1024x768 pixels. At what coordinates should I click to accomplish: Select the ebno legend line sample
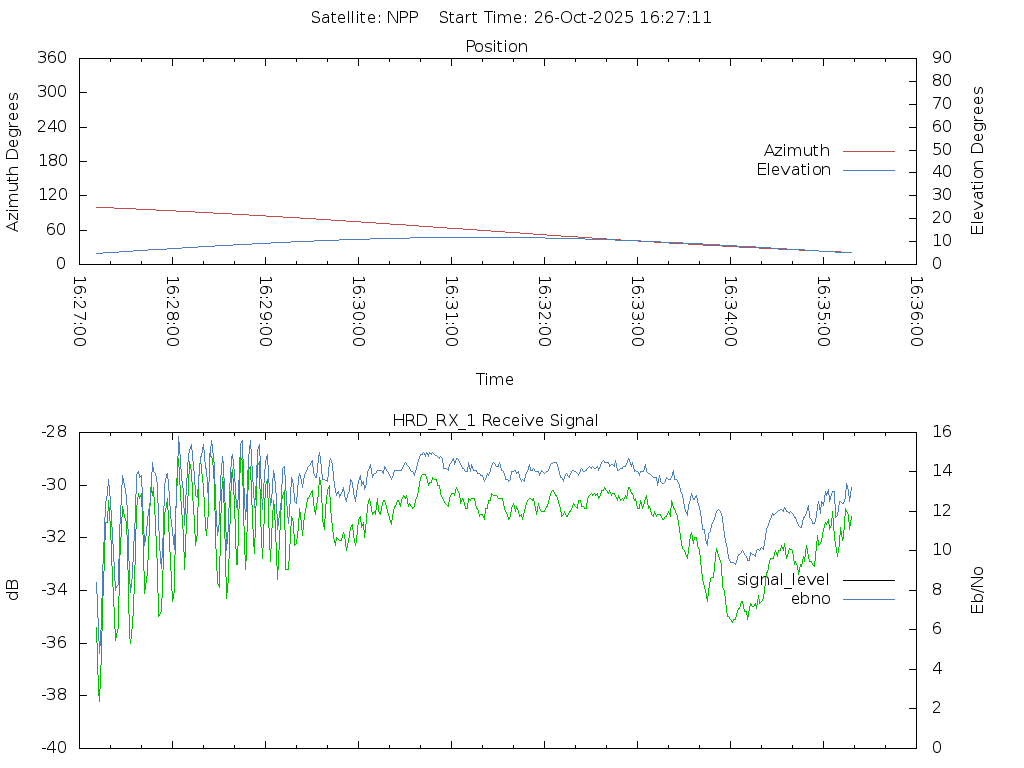click(x=868, y=599)
